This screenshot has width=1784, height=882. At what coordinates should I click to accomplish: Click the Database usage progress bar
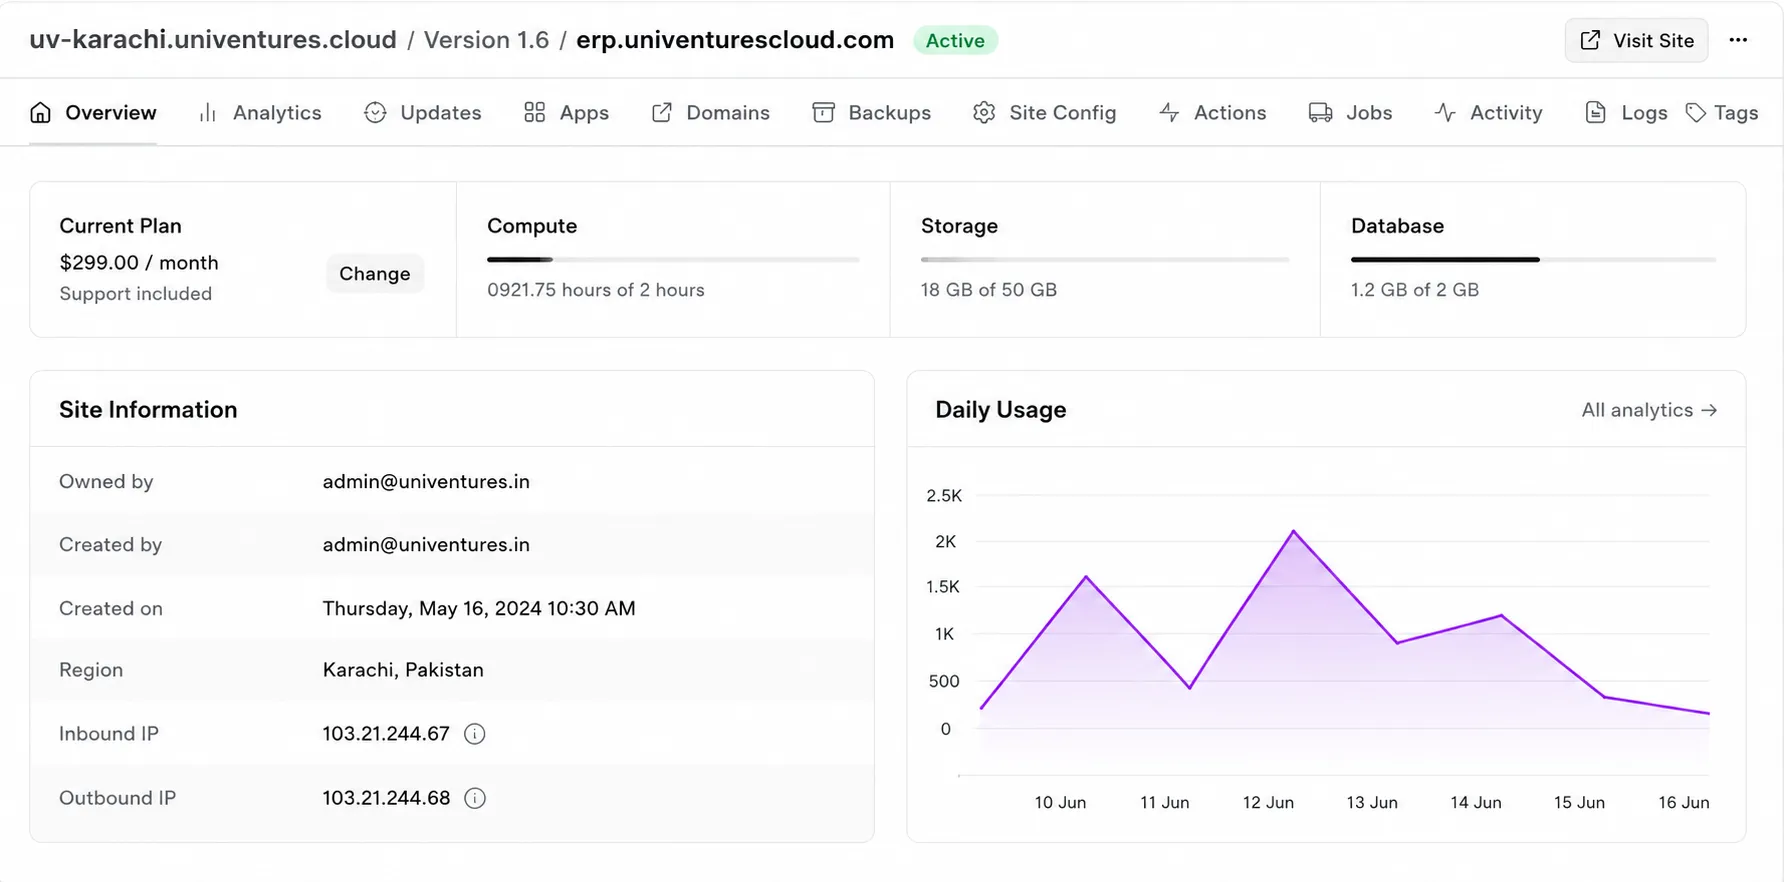1533,260
